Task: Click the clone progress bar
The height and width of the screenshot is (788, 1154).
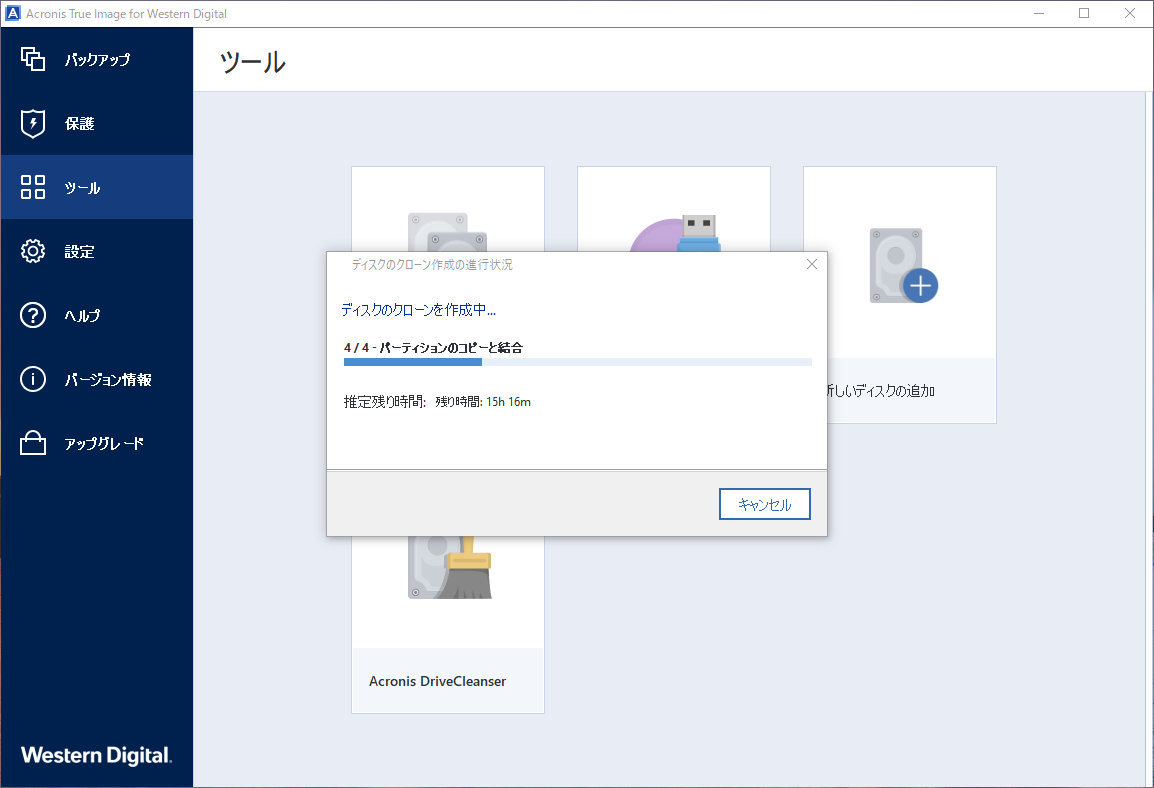Action: [x=578, y=362]
